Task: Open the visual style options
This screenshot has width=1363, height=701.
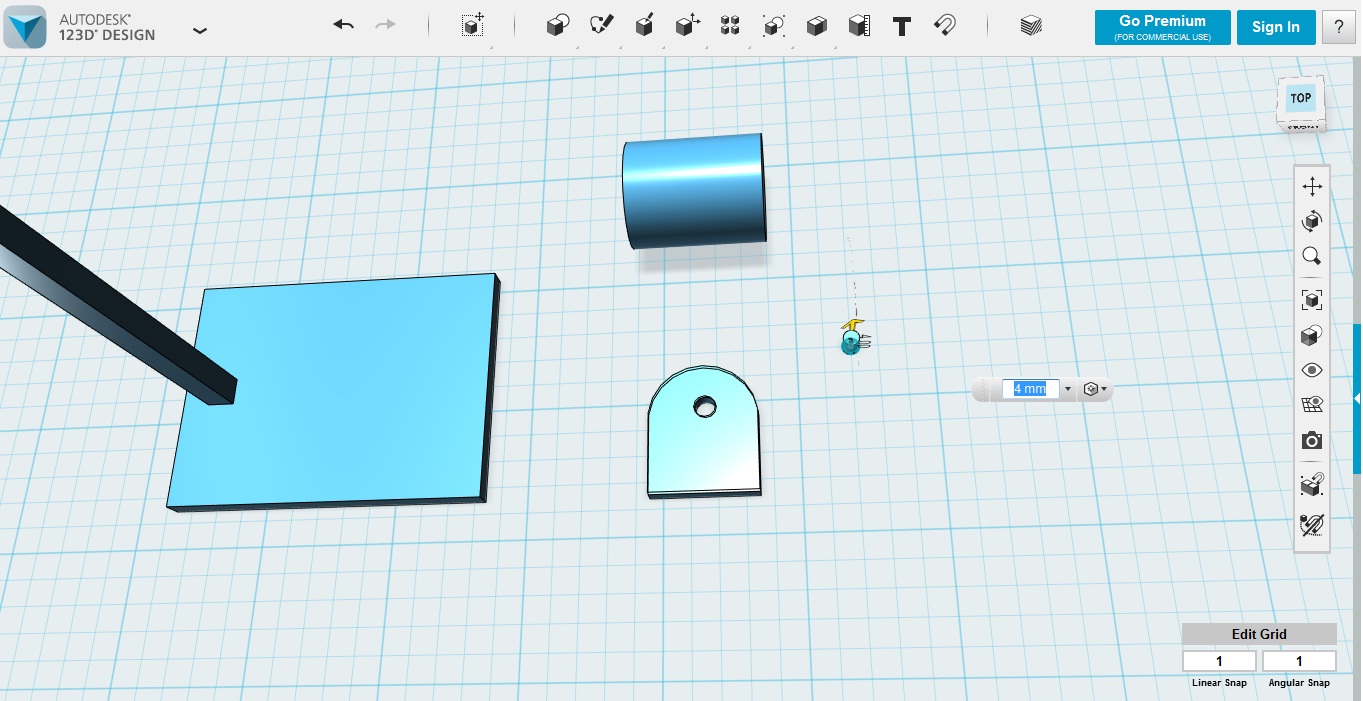Action: (x=1312, y=336)
